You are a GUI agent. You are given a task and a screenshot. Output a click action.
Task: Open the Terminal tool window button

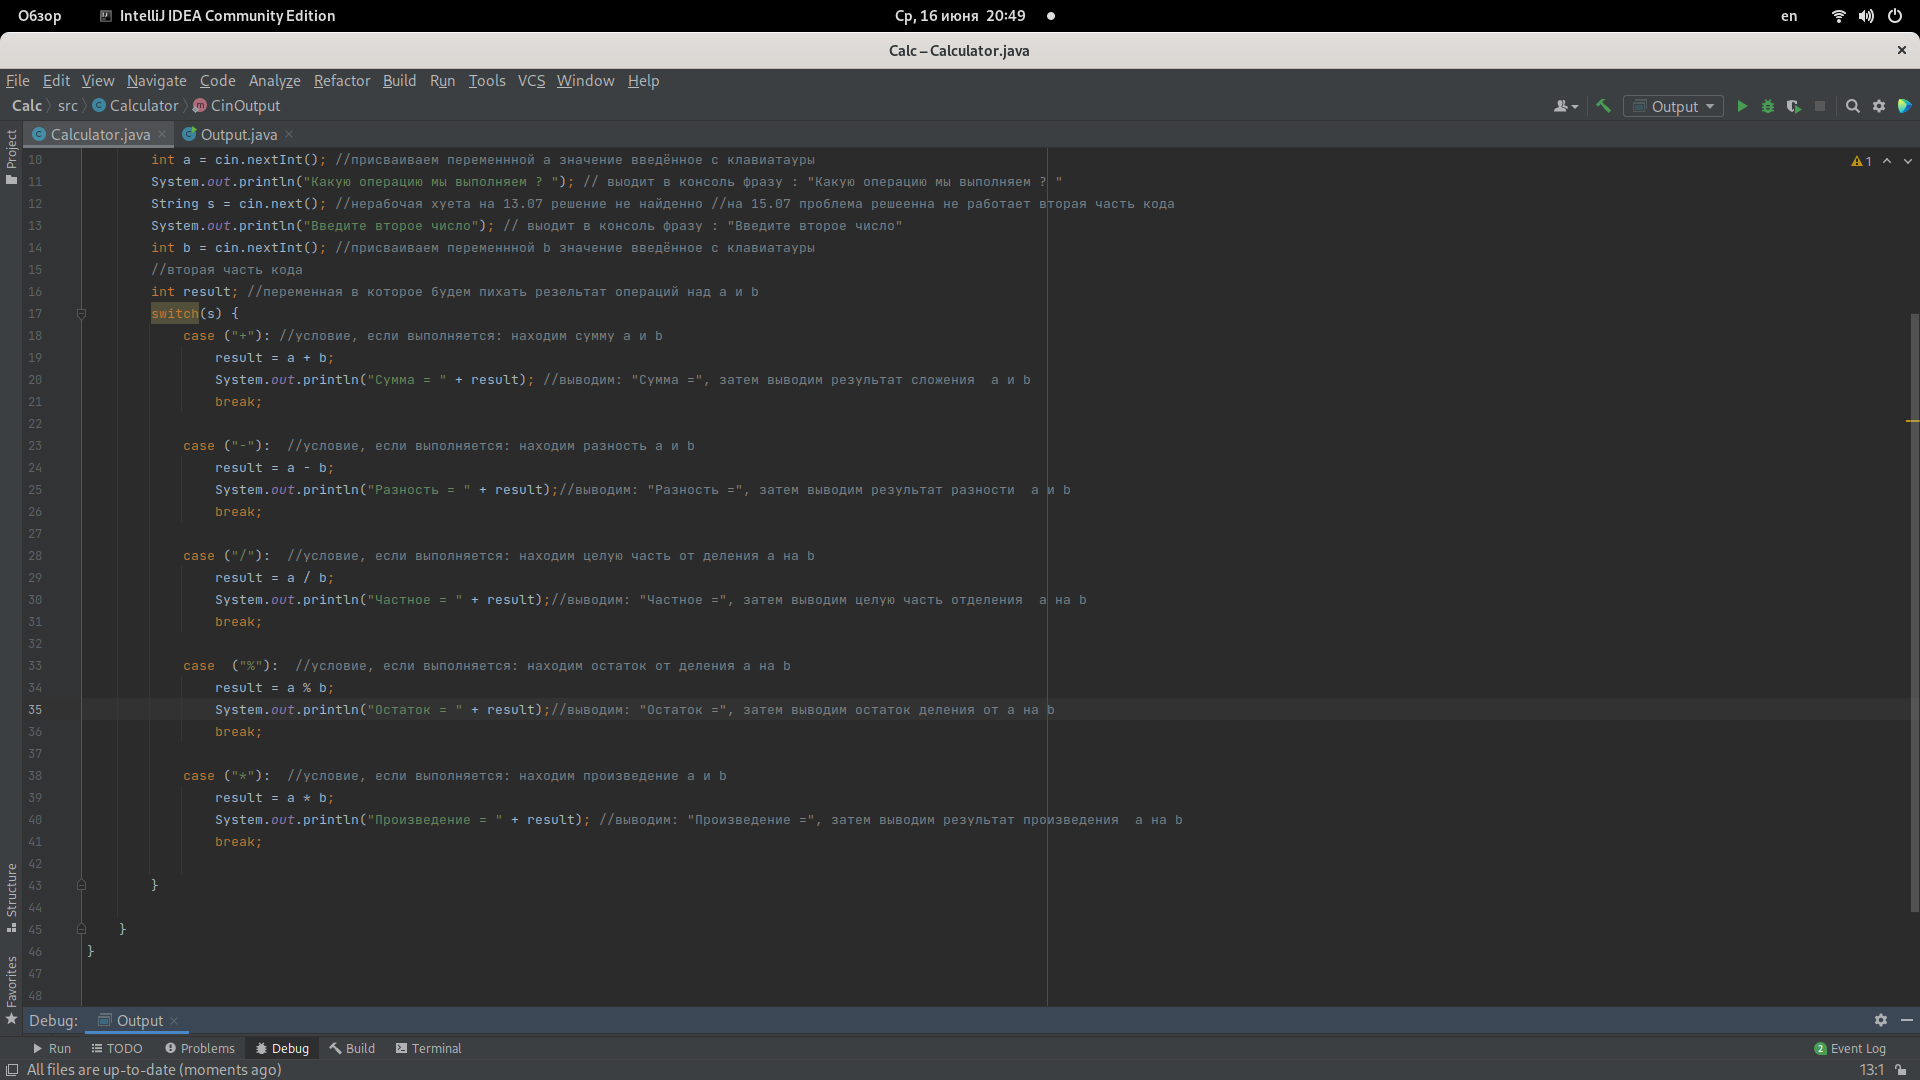click(x=428, y=1048)
